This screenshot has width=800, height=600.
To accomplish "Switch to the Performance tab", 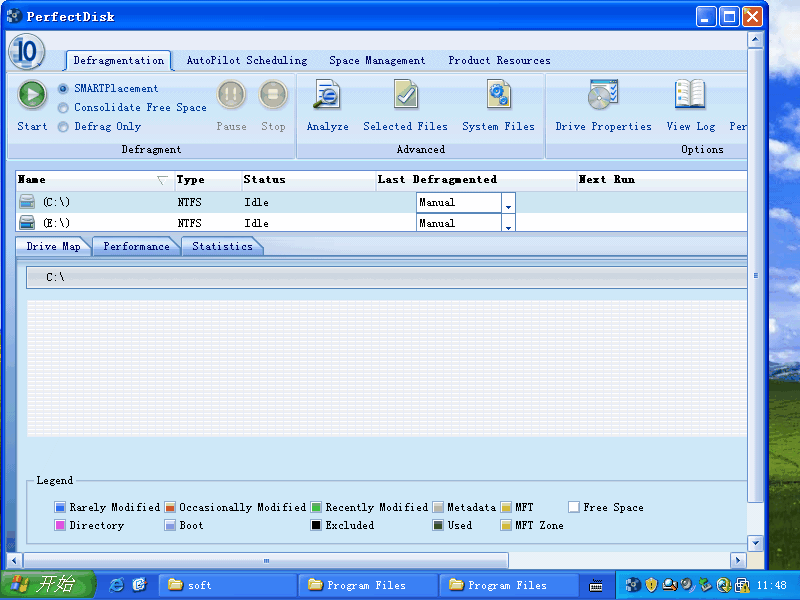I will 136,247.
